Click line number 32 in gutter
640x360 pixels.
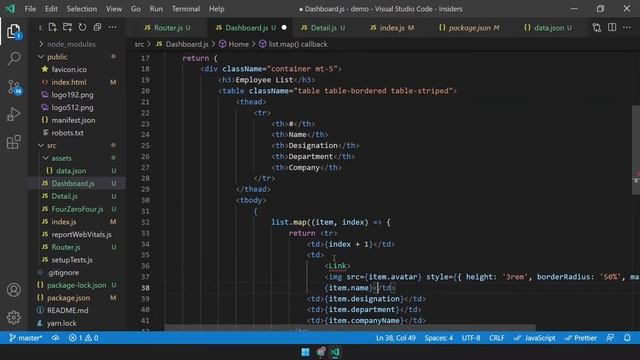click(x=145, y=222)
